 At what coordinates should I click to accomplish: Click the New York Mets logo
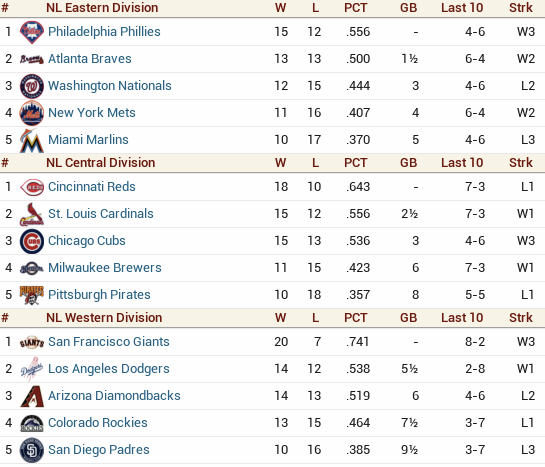click(32, 113)
